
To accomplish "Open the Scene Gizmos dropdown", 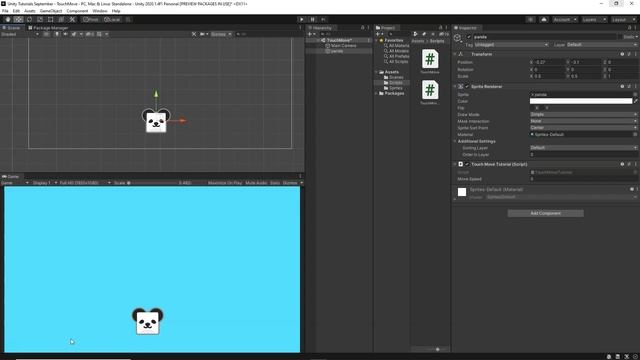I will 221,34.
